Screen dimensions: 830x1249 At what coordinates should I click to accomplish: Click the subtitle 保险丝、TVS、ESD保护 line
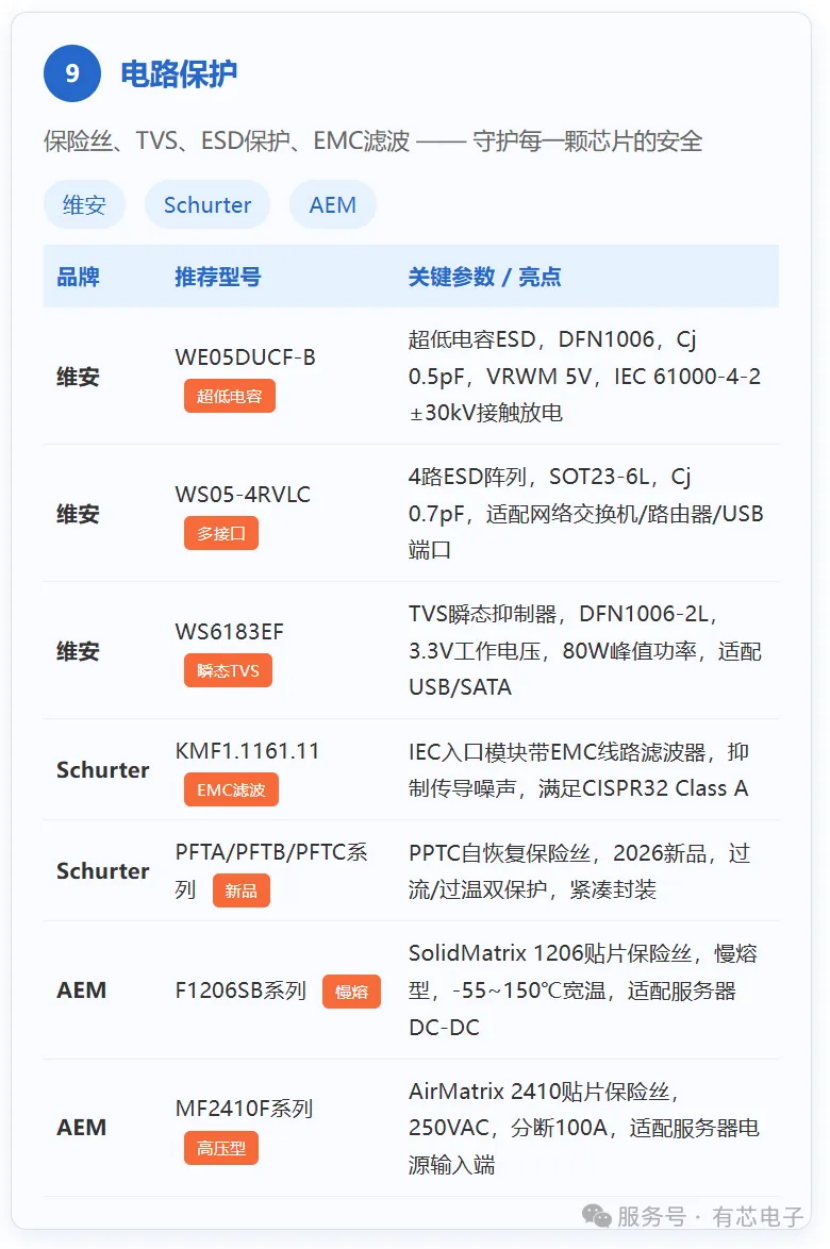[373, 141]
